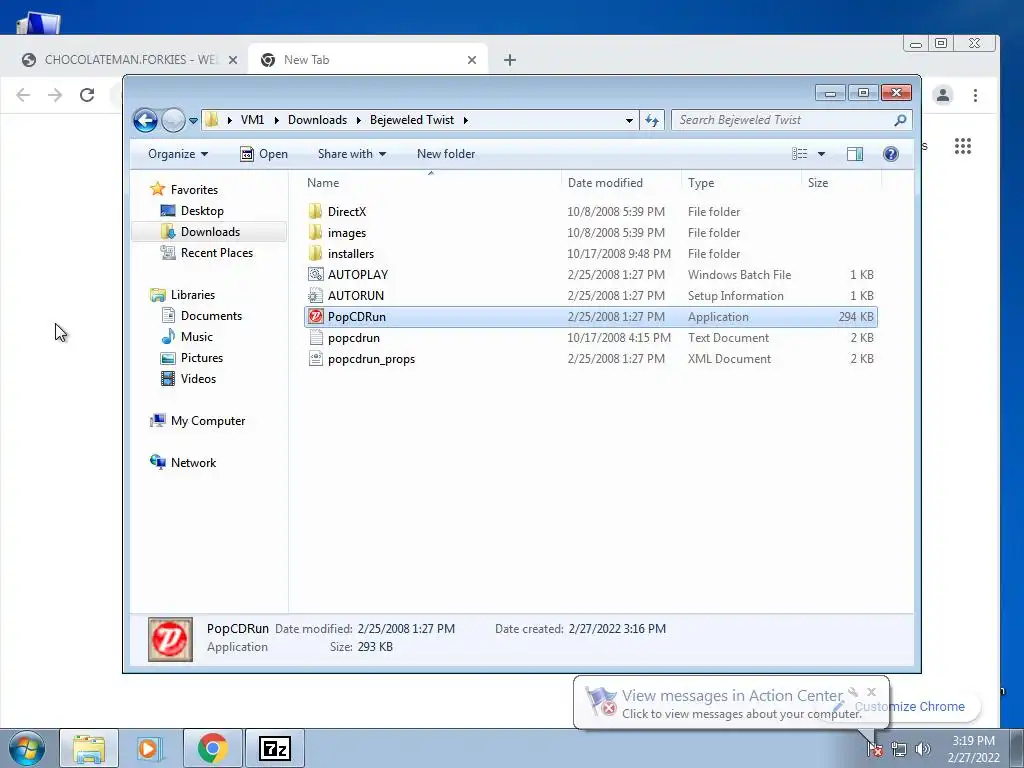Screen dimensions: 1024x768
Task: Click Network in the navigation pane
Action: pyautogui.click(x=193, y=463)
